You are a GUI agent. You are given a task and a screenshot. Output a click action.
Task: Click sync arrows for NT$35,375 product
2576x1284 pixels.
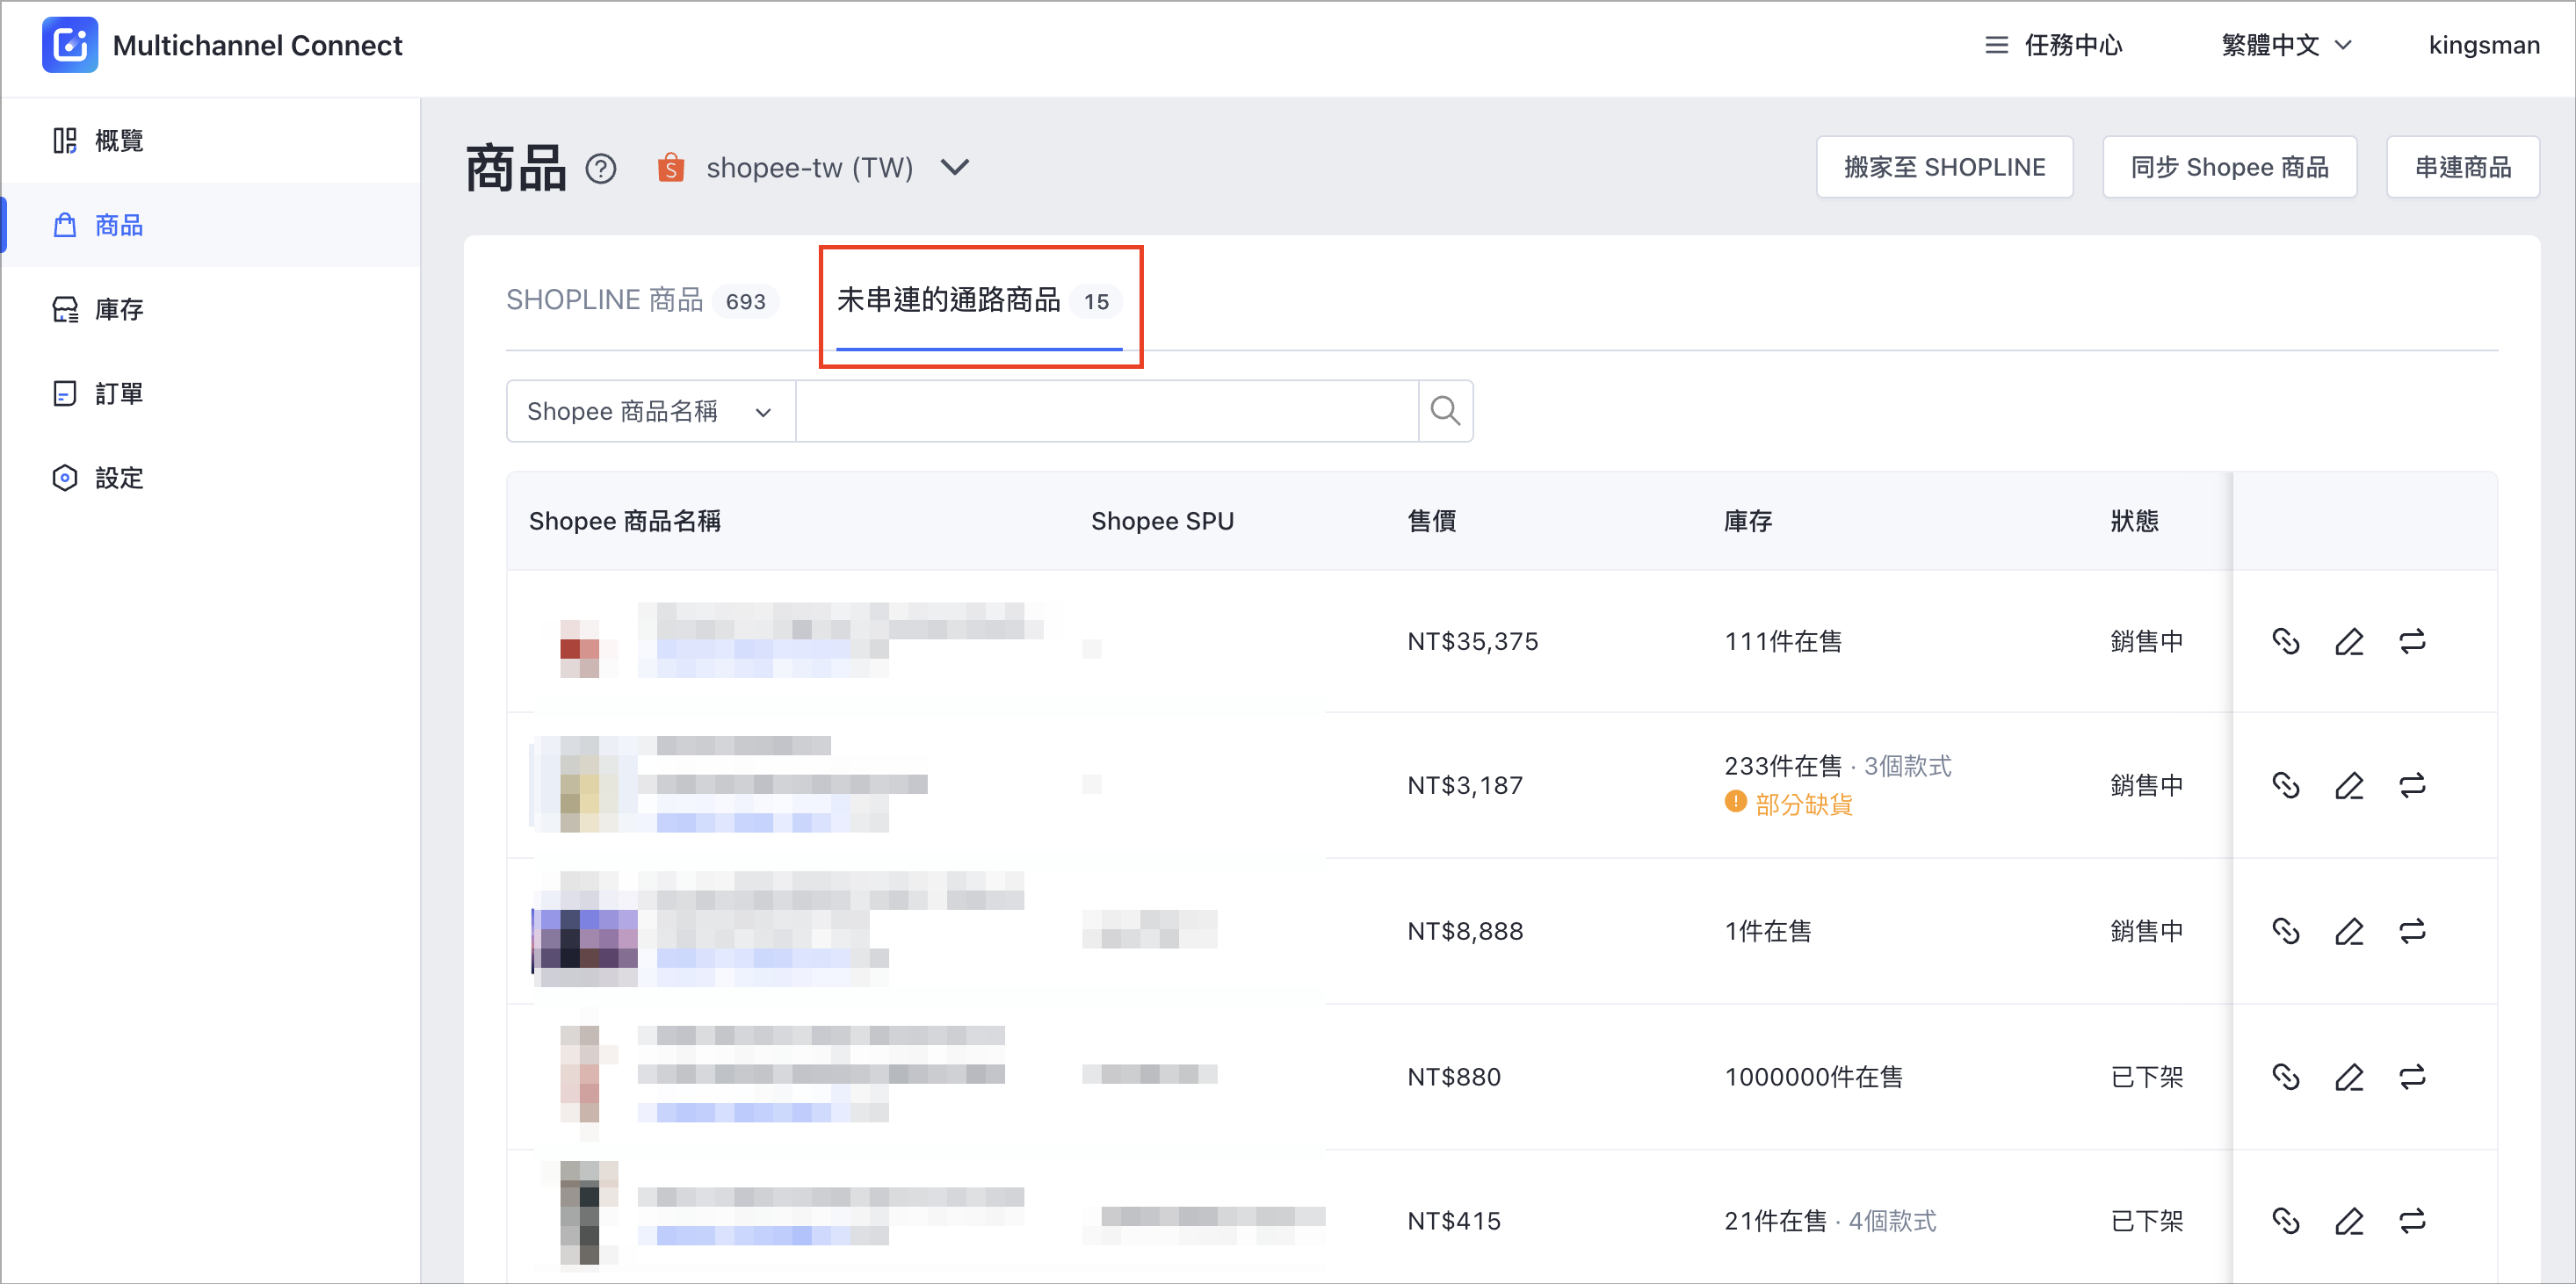pyautogui.click(x=2412, y=641)
